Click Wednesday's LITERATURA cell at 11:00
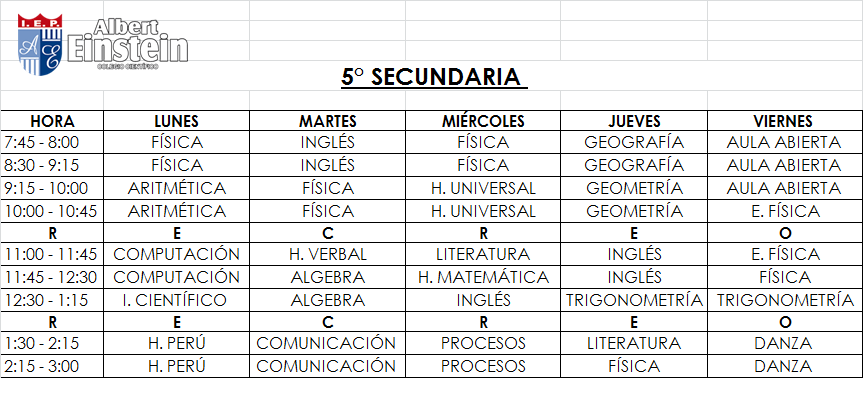Screen dimensions: 863x407 pos(483,255)
